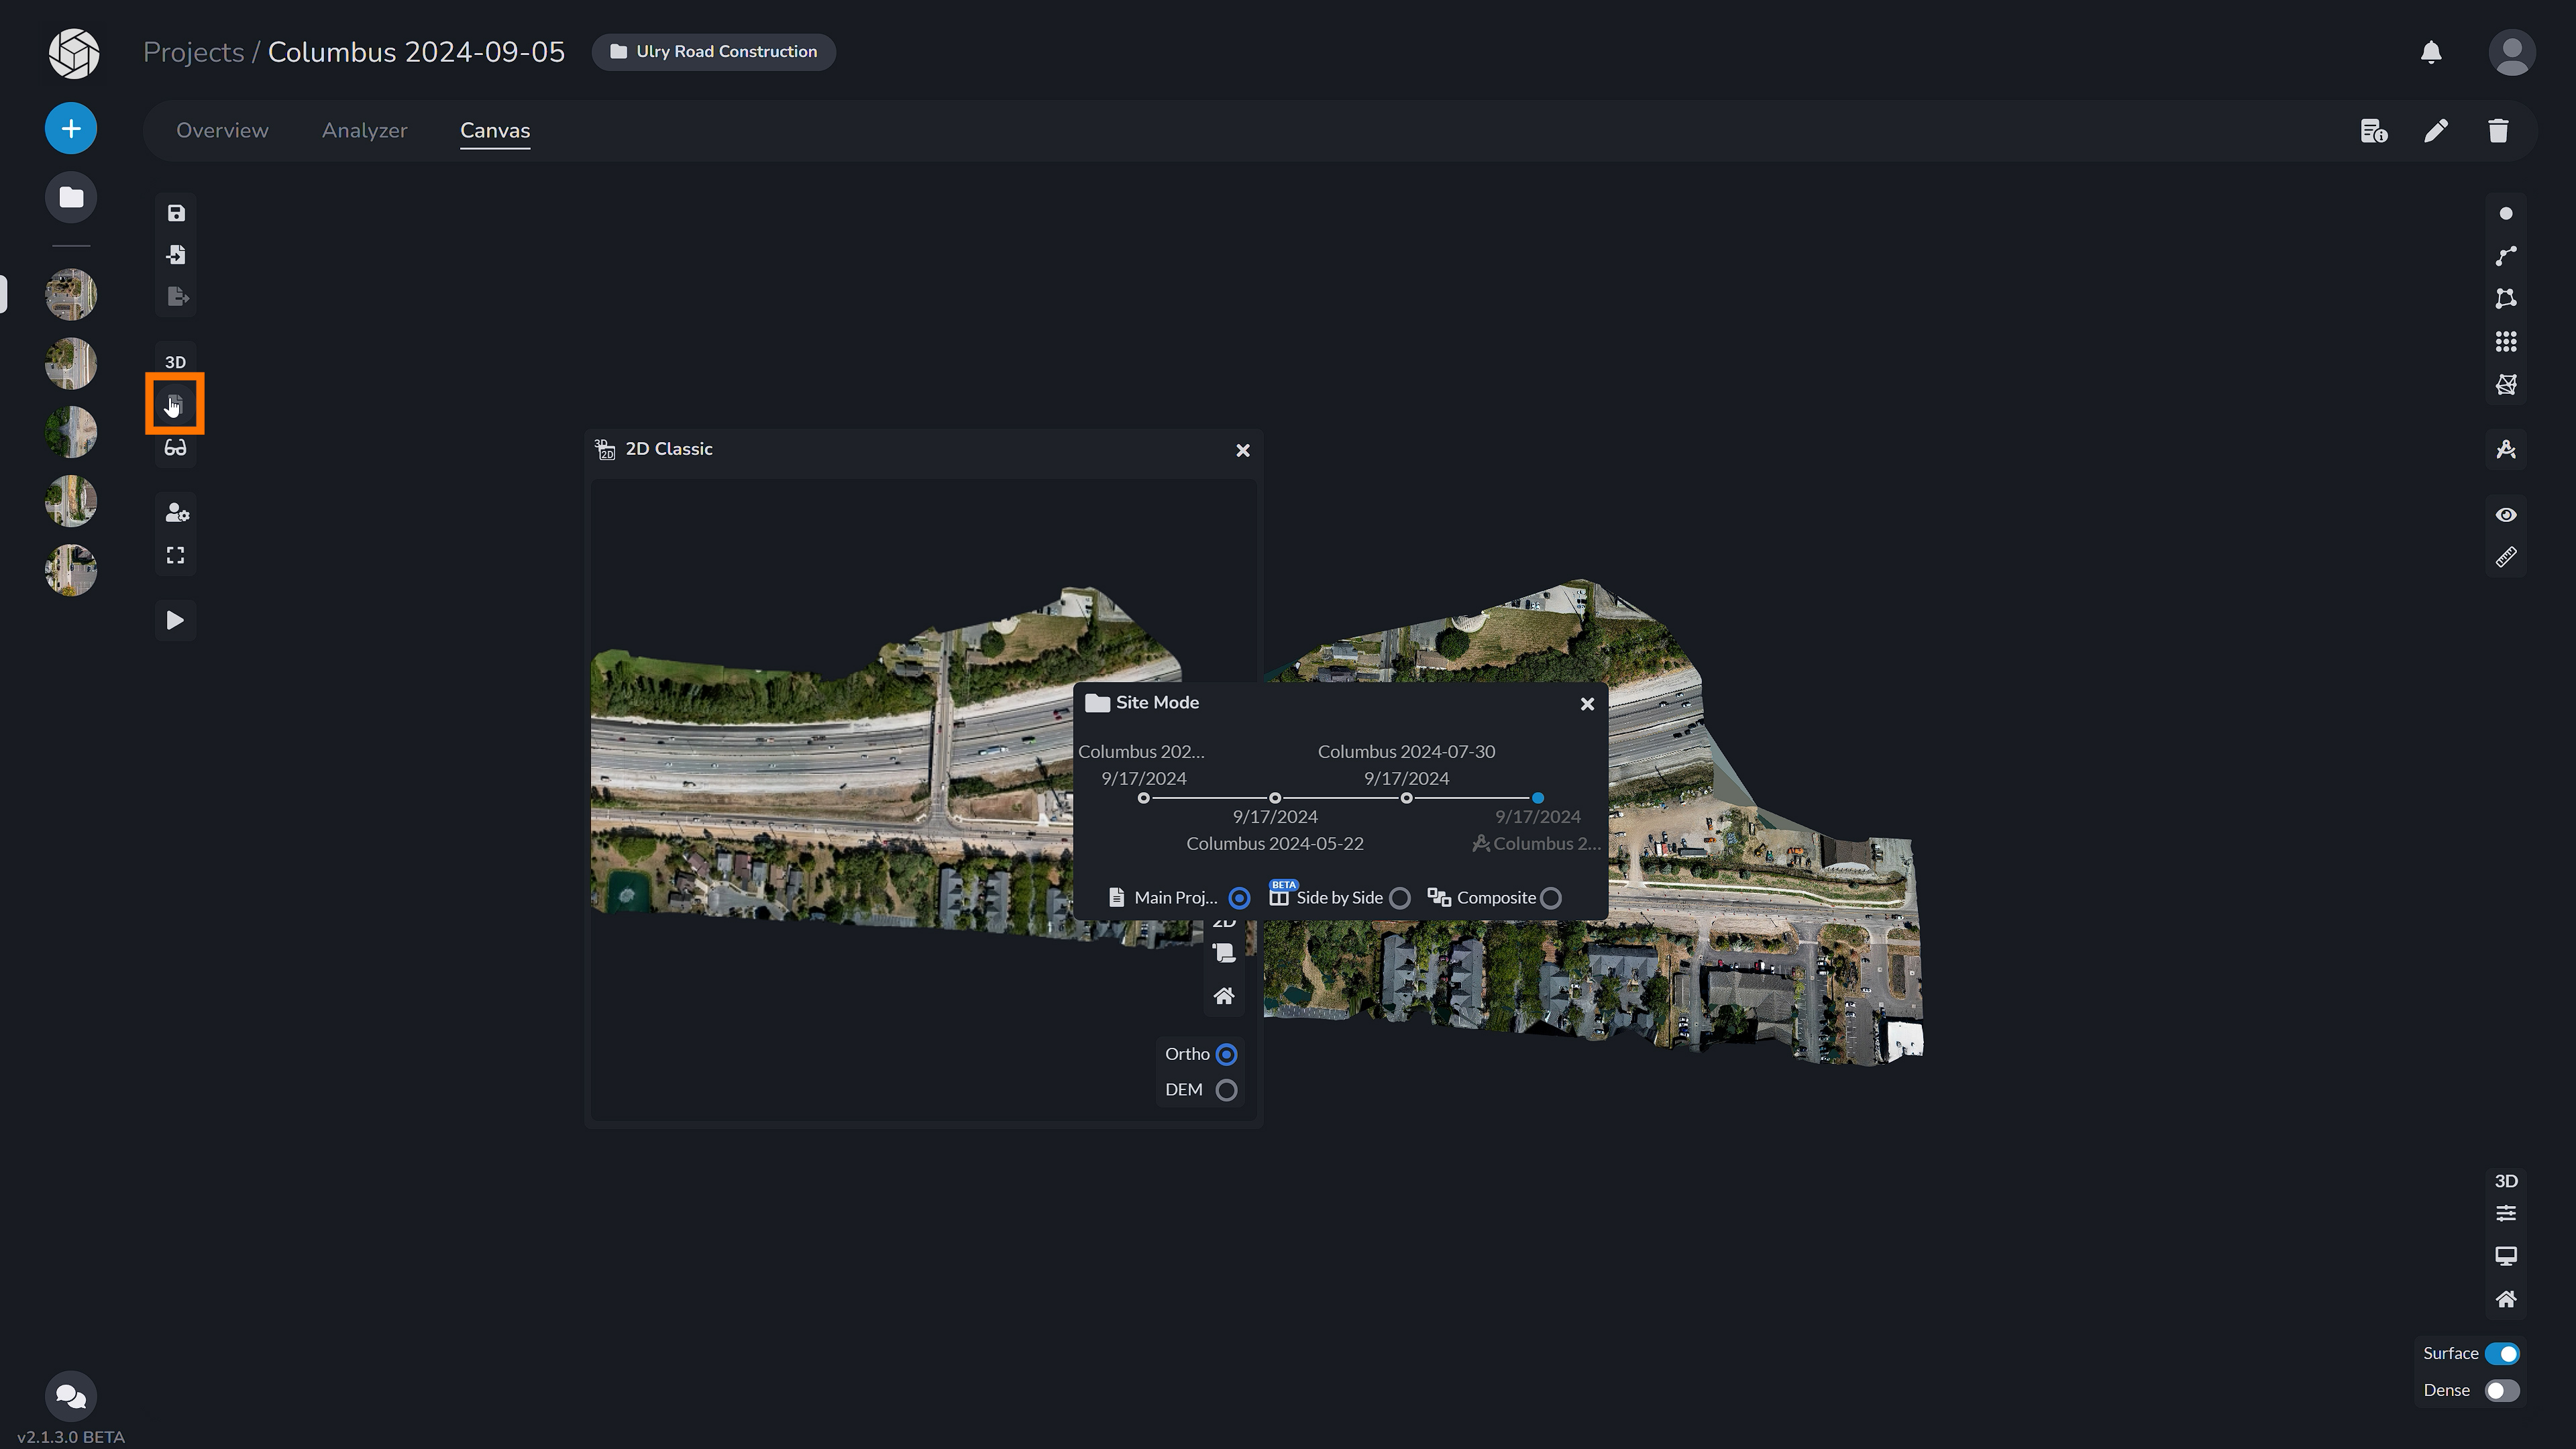
Task: Open the Overview tab
Action: click(222, 130)
